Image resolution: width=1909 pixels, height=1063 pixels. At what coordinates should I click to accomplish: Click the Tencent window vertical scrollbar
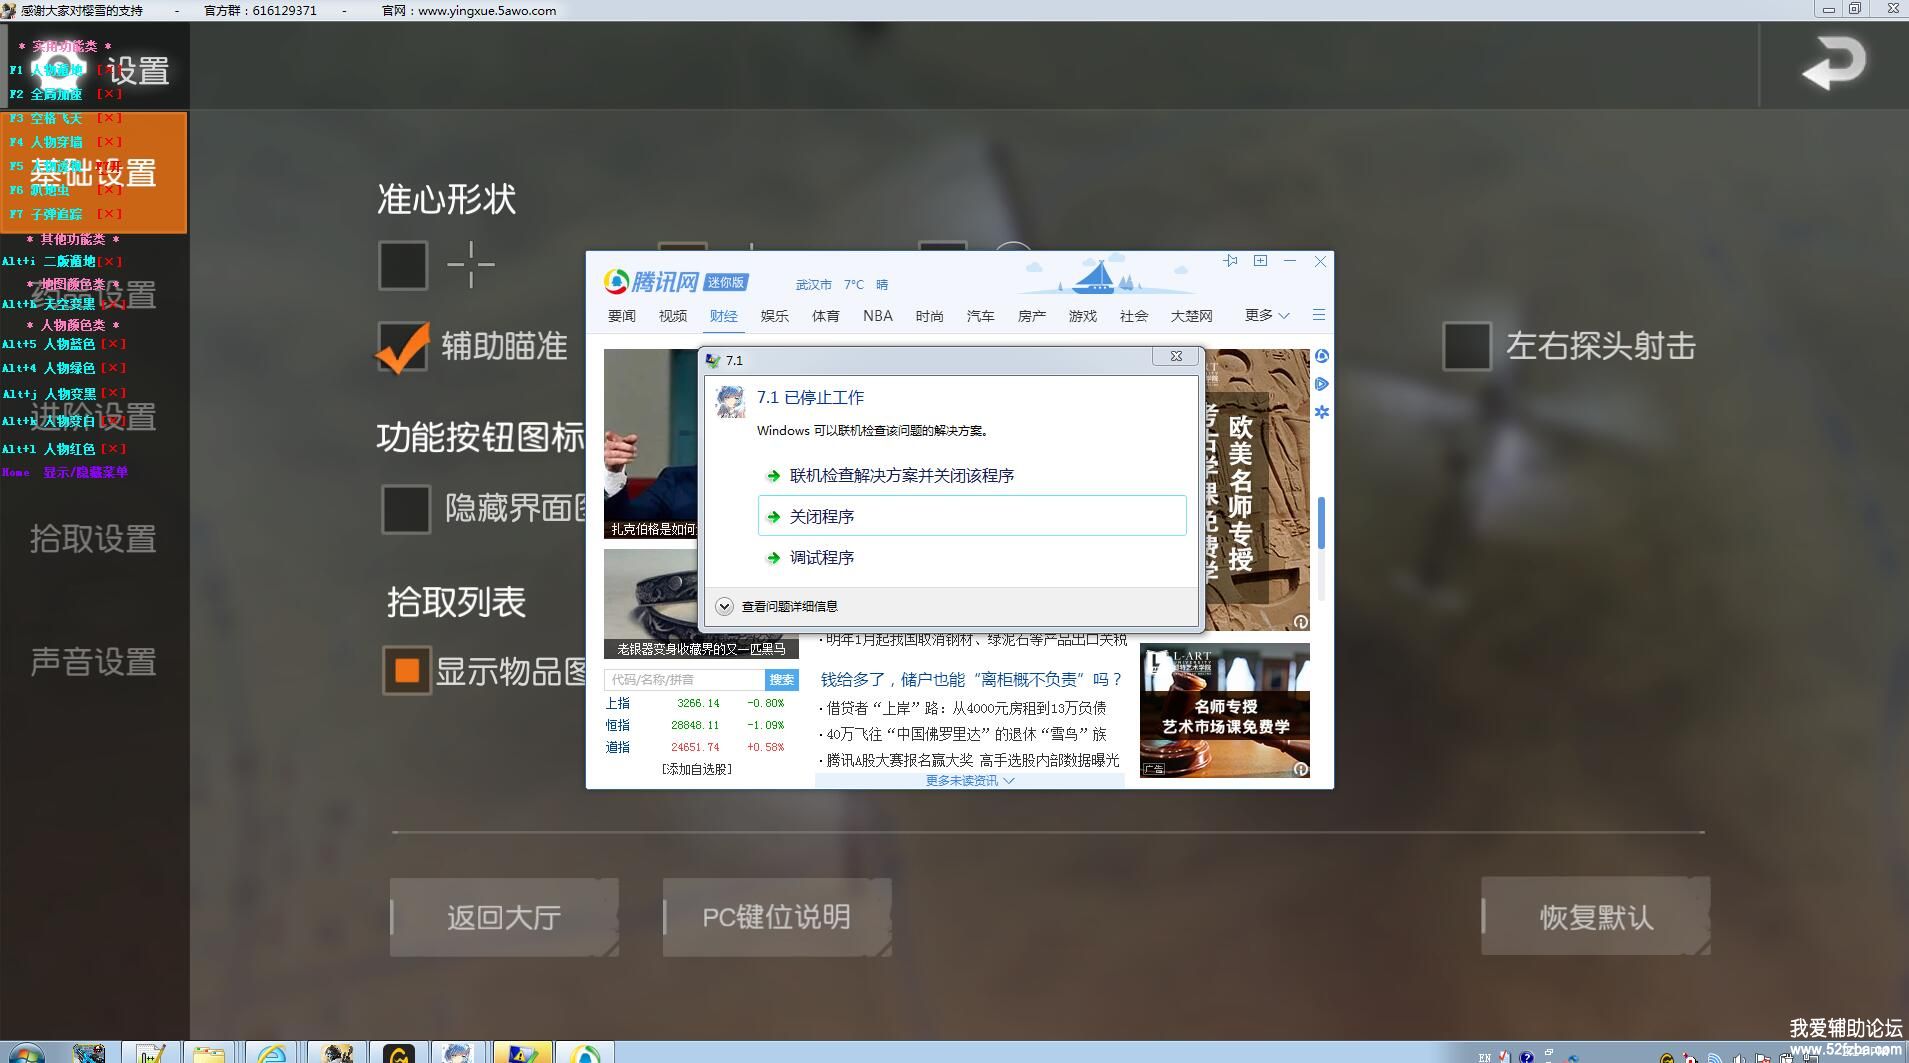pyautogui.click(x=1321, y=523)
